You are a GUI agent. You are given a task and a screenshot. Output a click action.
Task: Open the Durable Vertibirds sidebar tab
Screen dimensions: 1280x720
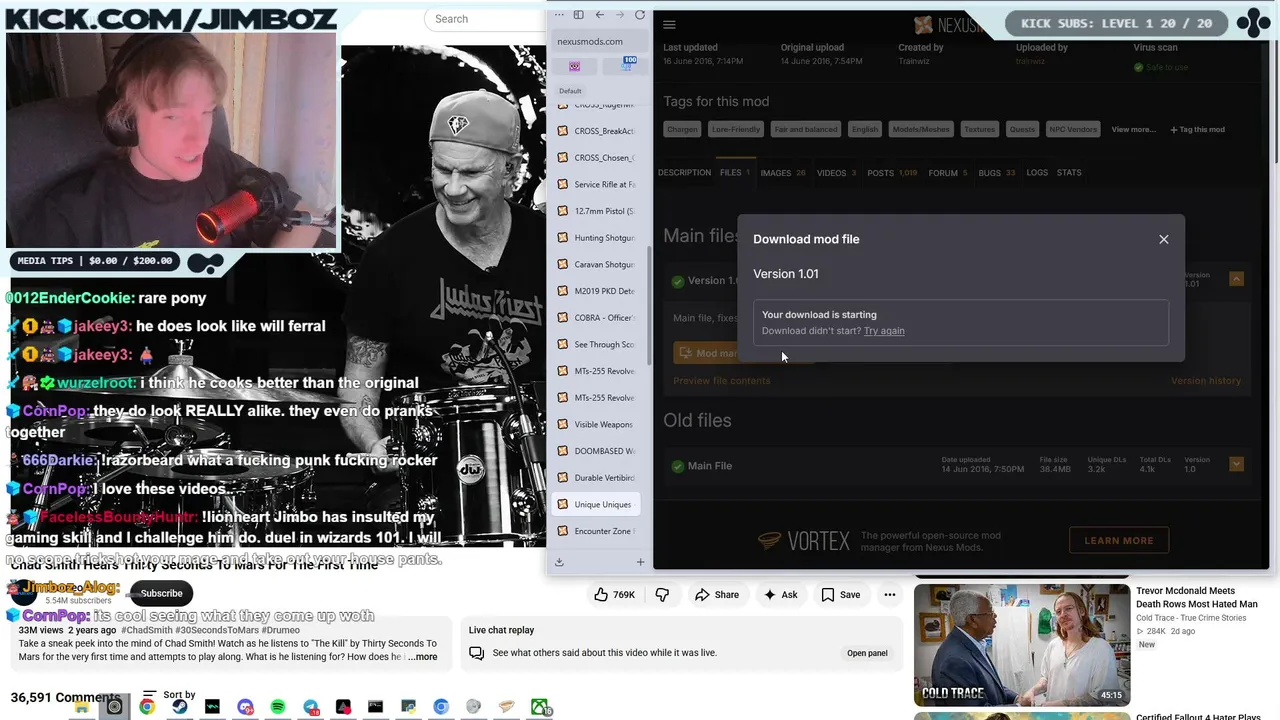tap(598, 478)
